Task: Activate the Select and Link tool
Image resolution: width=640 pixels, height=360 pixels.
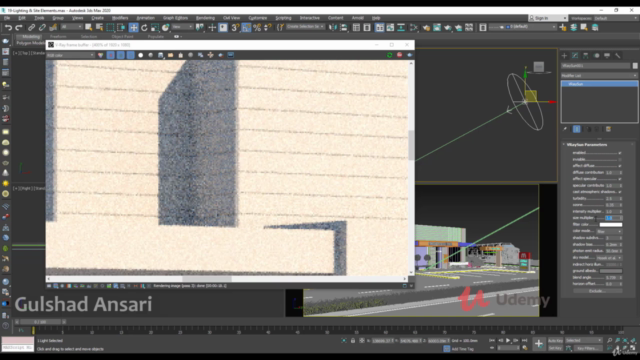Action: click(31, 27)
